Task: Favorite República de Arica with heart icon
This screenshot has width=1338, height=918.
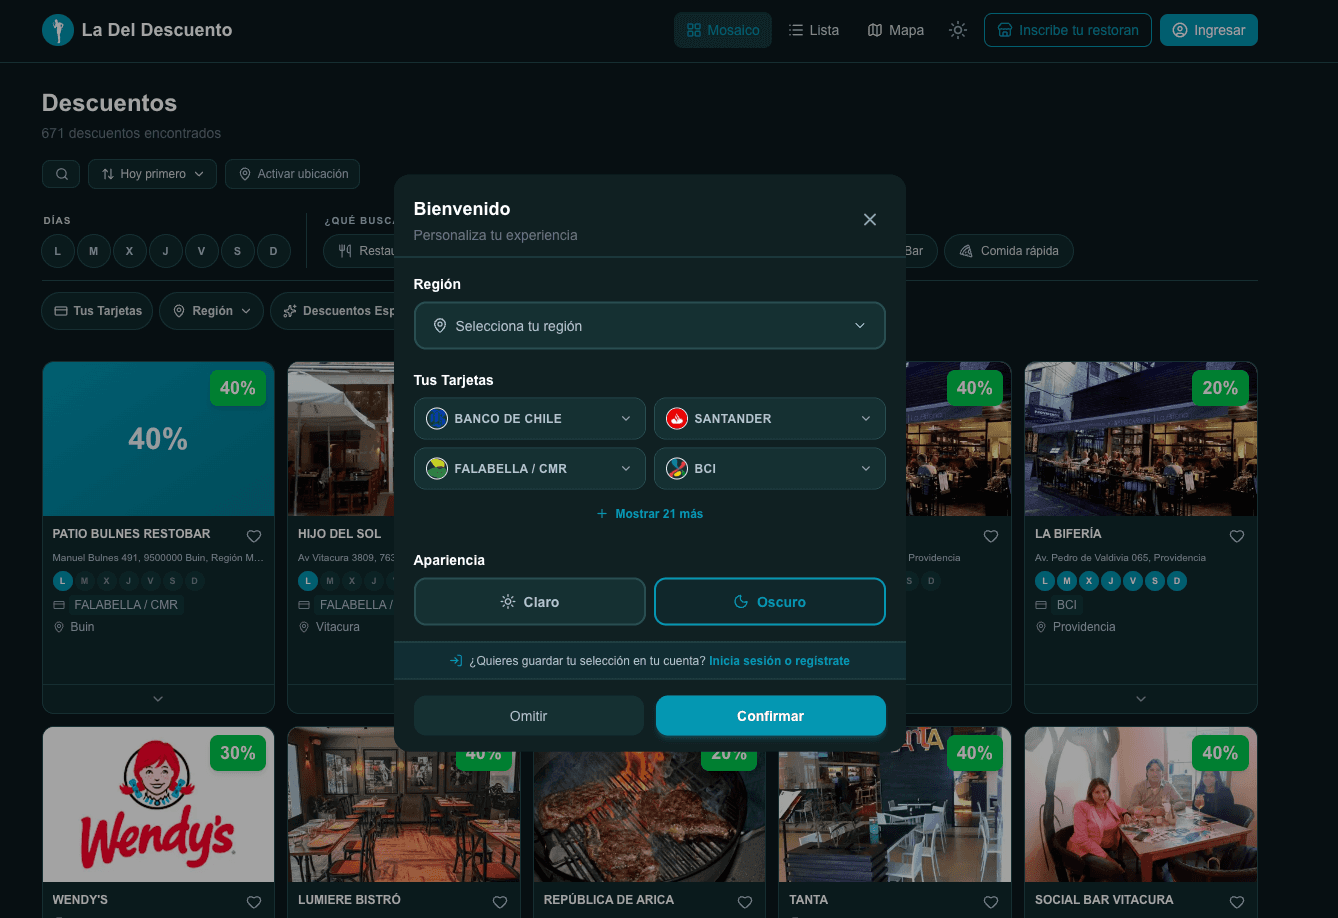Action: 745,902
